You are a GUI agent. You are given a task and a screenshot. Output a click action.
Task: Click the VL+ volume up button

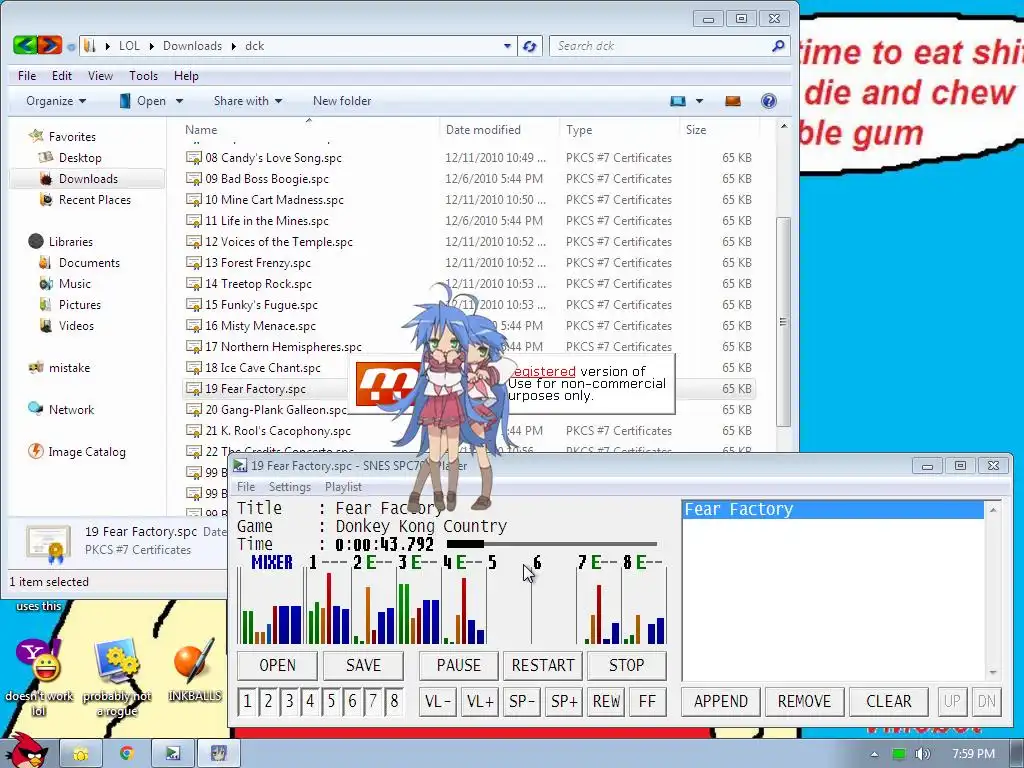[x=480, y=701]
